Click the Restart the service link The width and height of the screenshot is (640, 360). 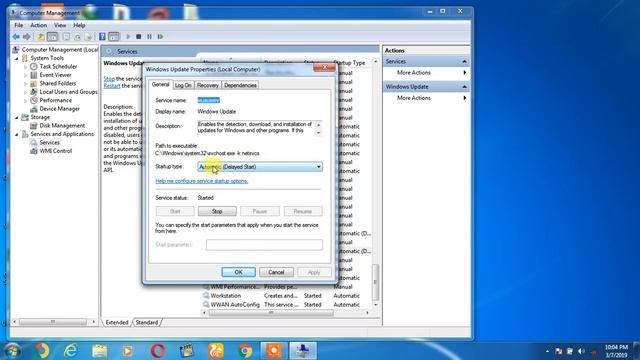(x=112, y=86)
